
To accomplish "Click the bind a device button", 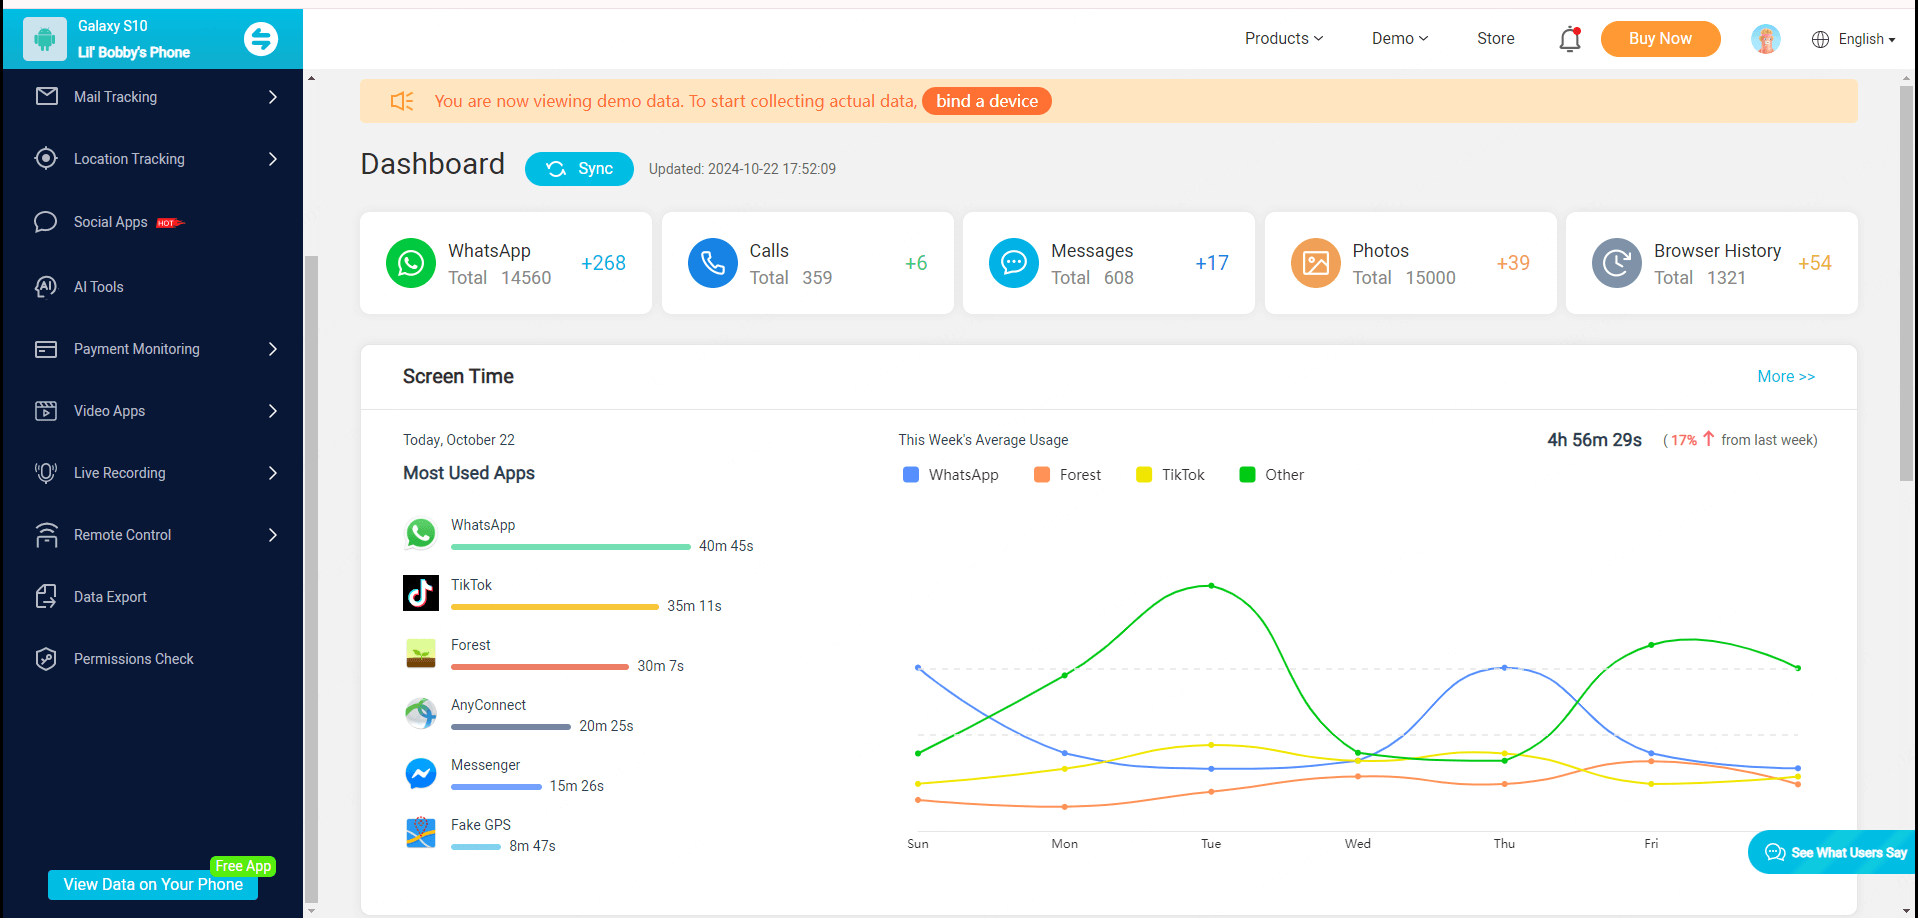I will coord(986,101).
